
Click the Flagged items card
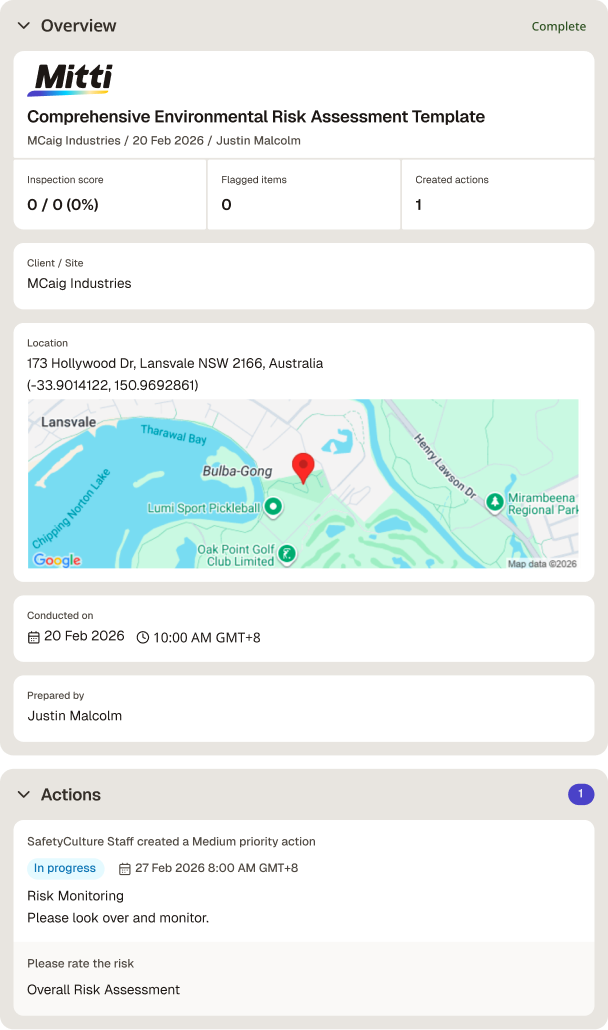coord(304,194)
